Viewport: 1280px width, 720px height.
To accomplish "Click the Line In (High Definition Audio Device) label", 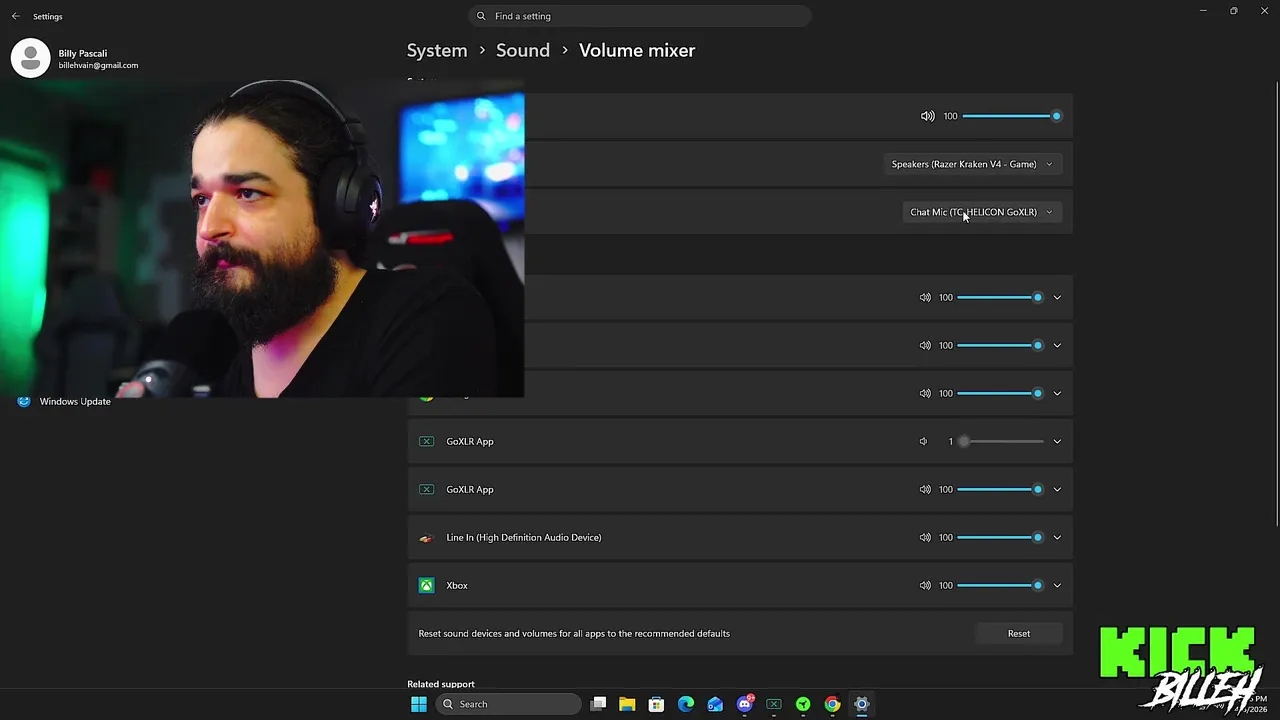I will [524, 537].
